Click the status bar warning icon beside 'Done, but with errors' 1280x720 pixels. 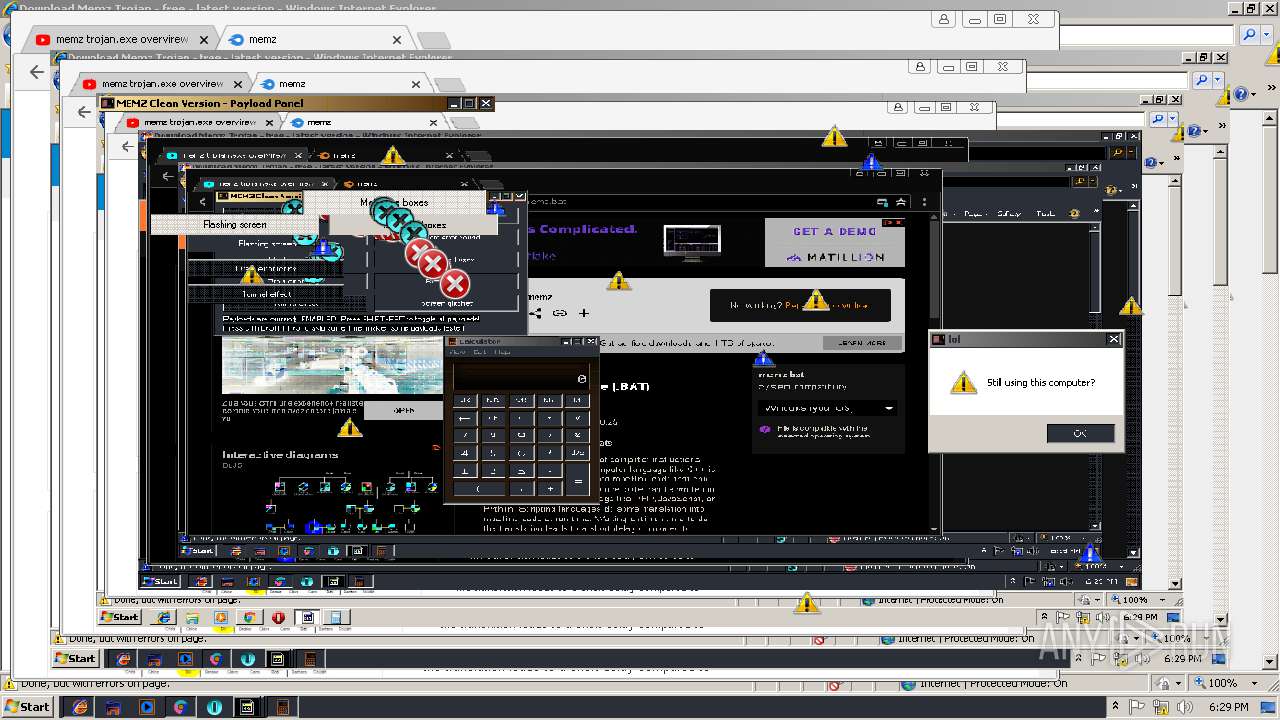click(x=9, y=684)
